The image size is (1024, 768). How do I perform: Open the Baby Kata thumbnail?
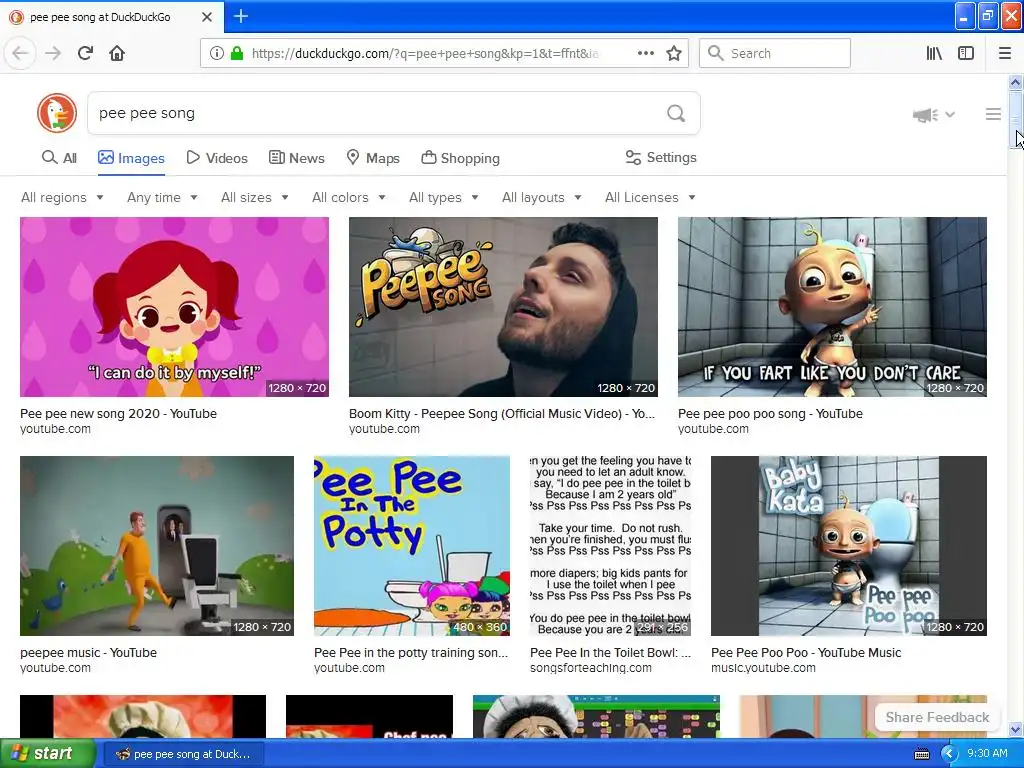click(849, 546)
